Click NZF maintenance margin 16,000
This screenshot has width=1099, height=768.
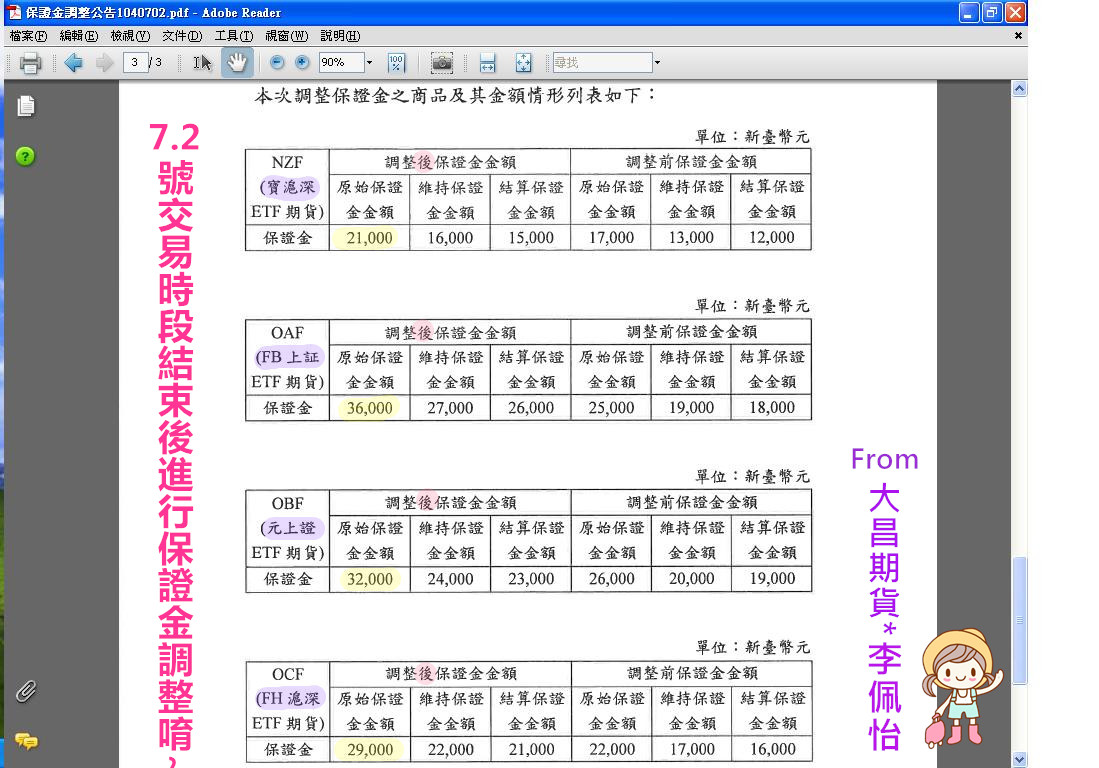pyautogui.click(x=450, y=238)
